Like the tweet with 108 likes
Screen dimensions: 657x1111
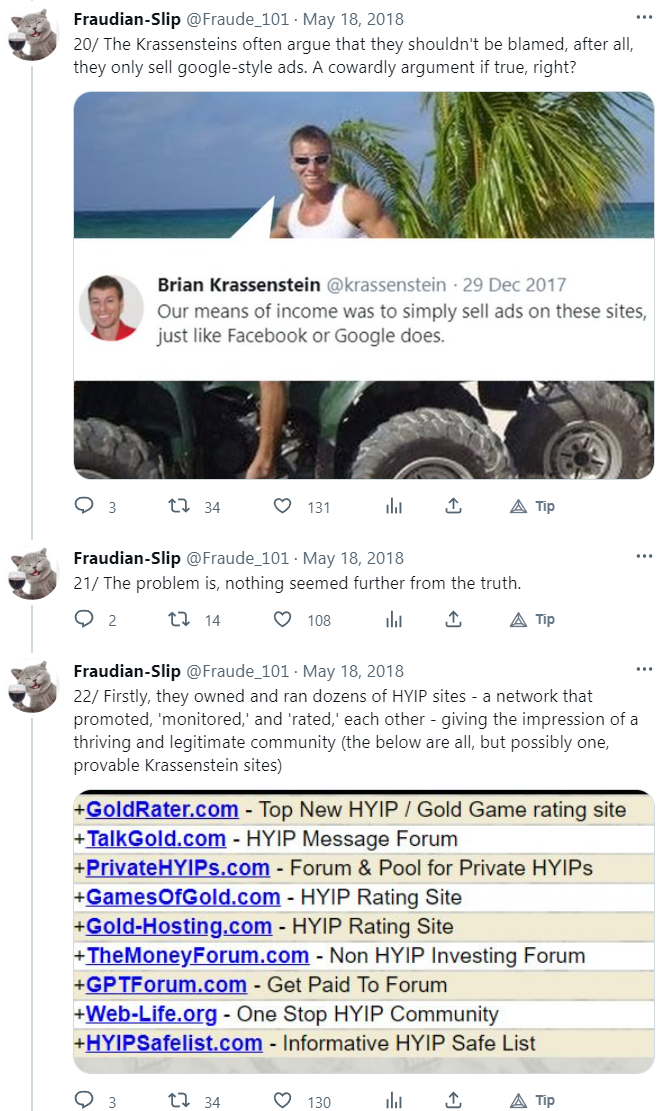point(283,619)
